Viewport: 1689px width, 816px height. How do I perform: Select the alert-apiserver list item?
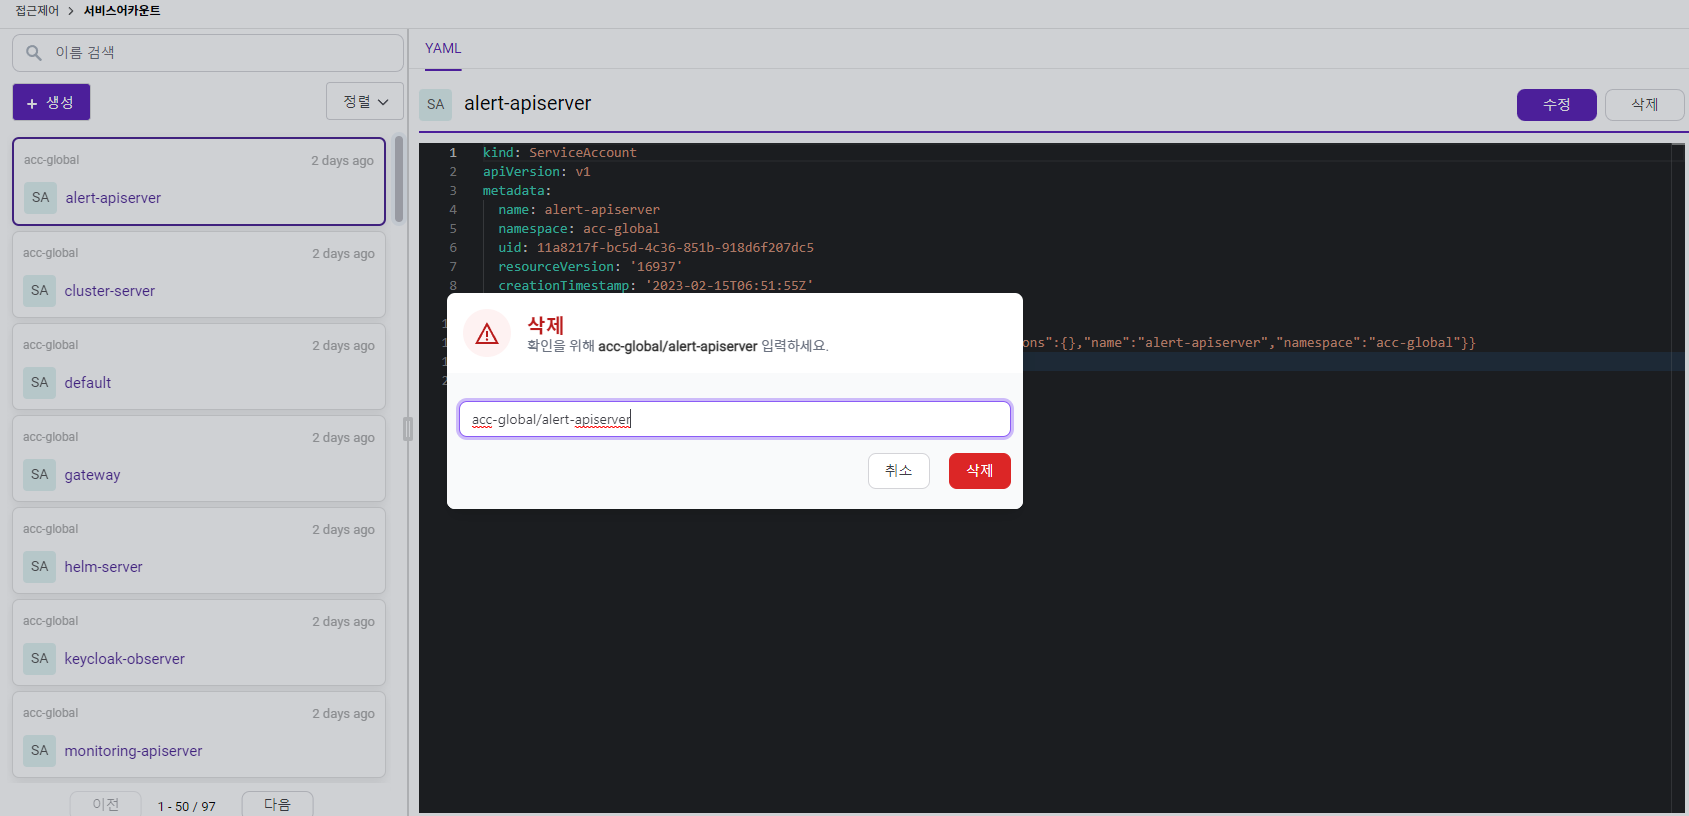click(x=199, y=181)
